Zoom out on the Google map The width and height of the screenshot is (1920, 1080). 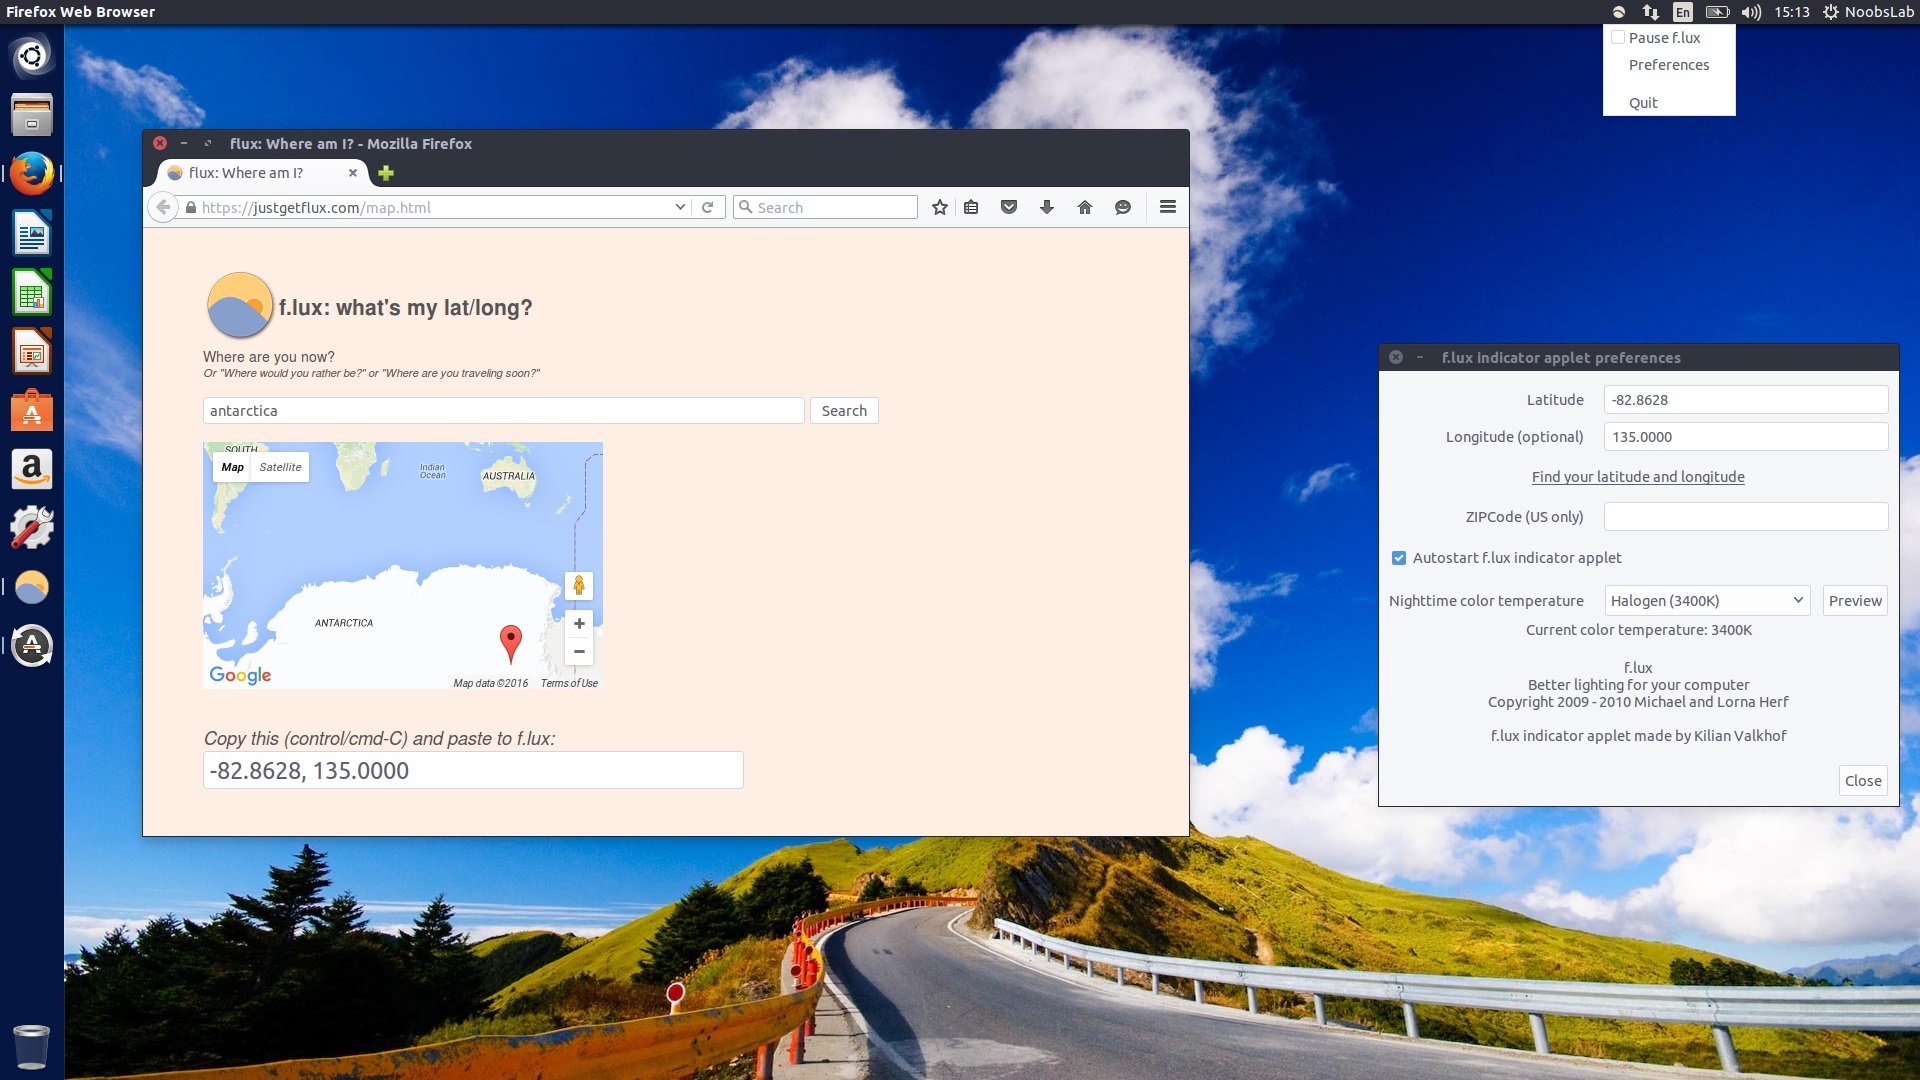click(x=579, y=652)
